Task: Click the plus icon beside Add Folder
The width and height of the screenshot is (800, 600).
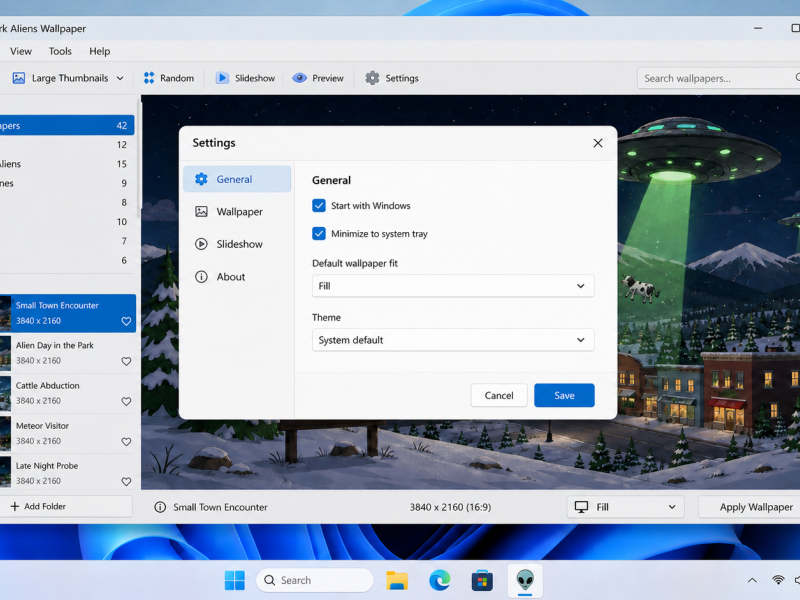Action: 15,507
